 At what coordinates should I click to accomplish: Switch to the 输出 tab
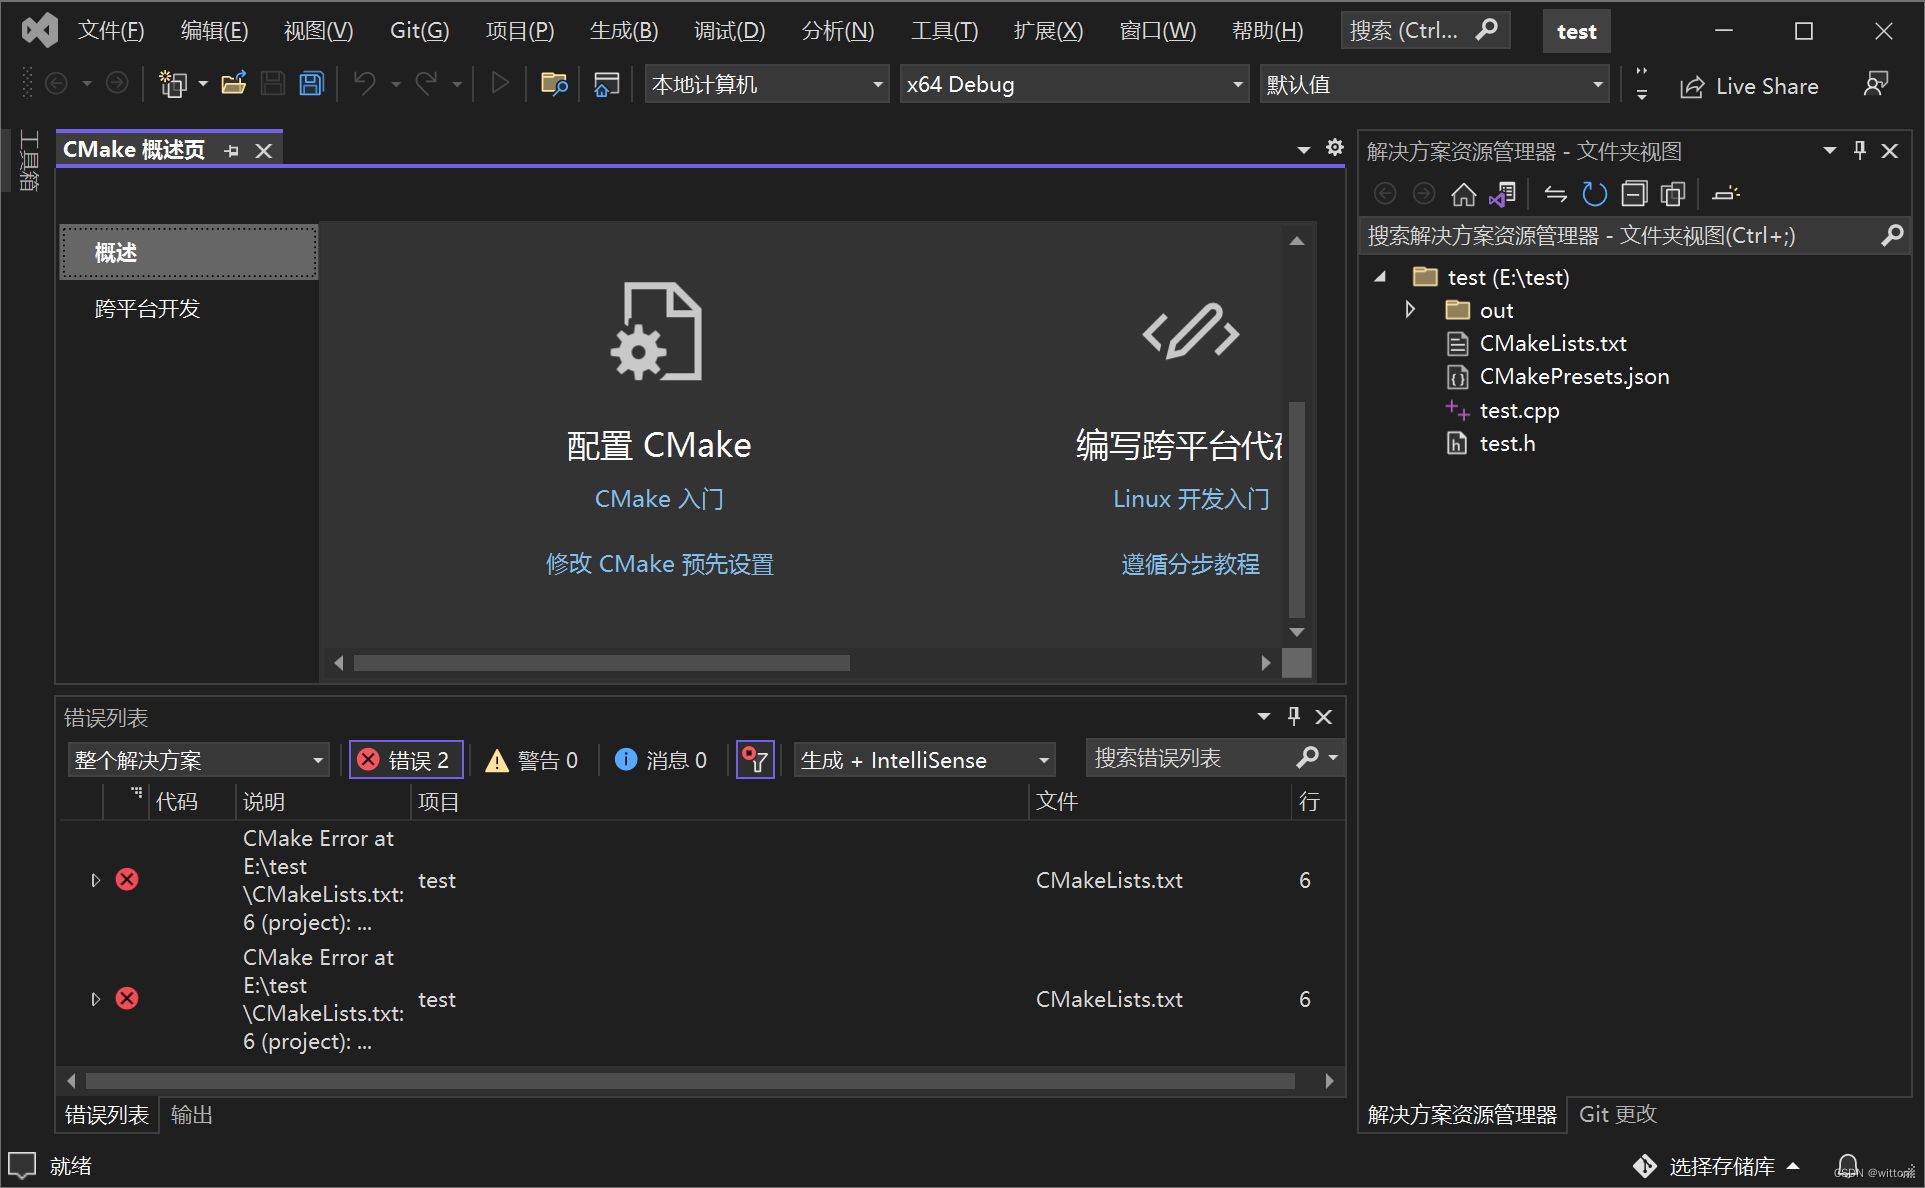[x=191, y=1114]
